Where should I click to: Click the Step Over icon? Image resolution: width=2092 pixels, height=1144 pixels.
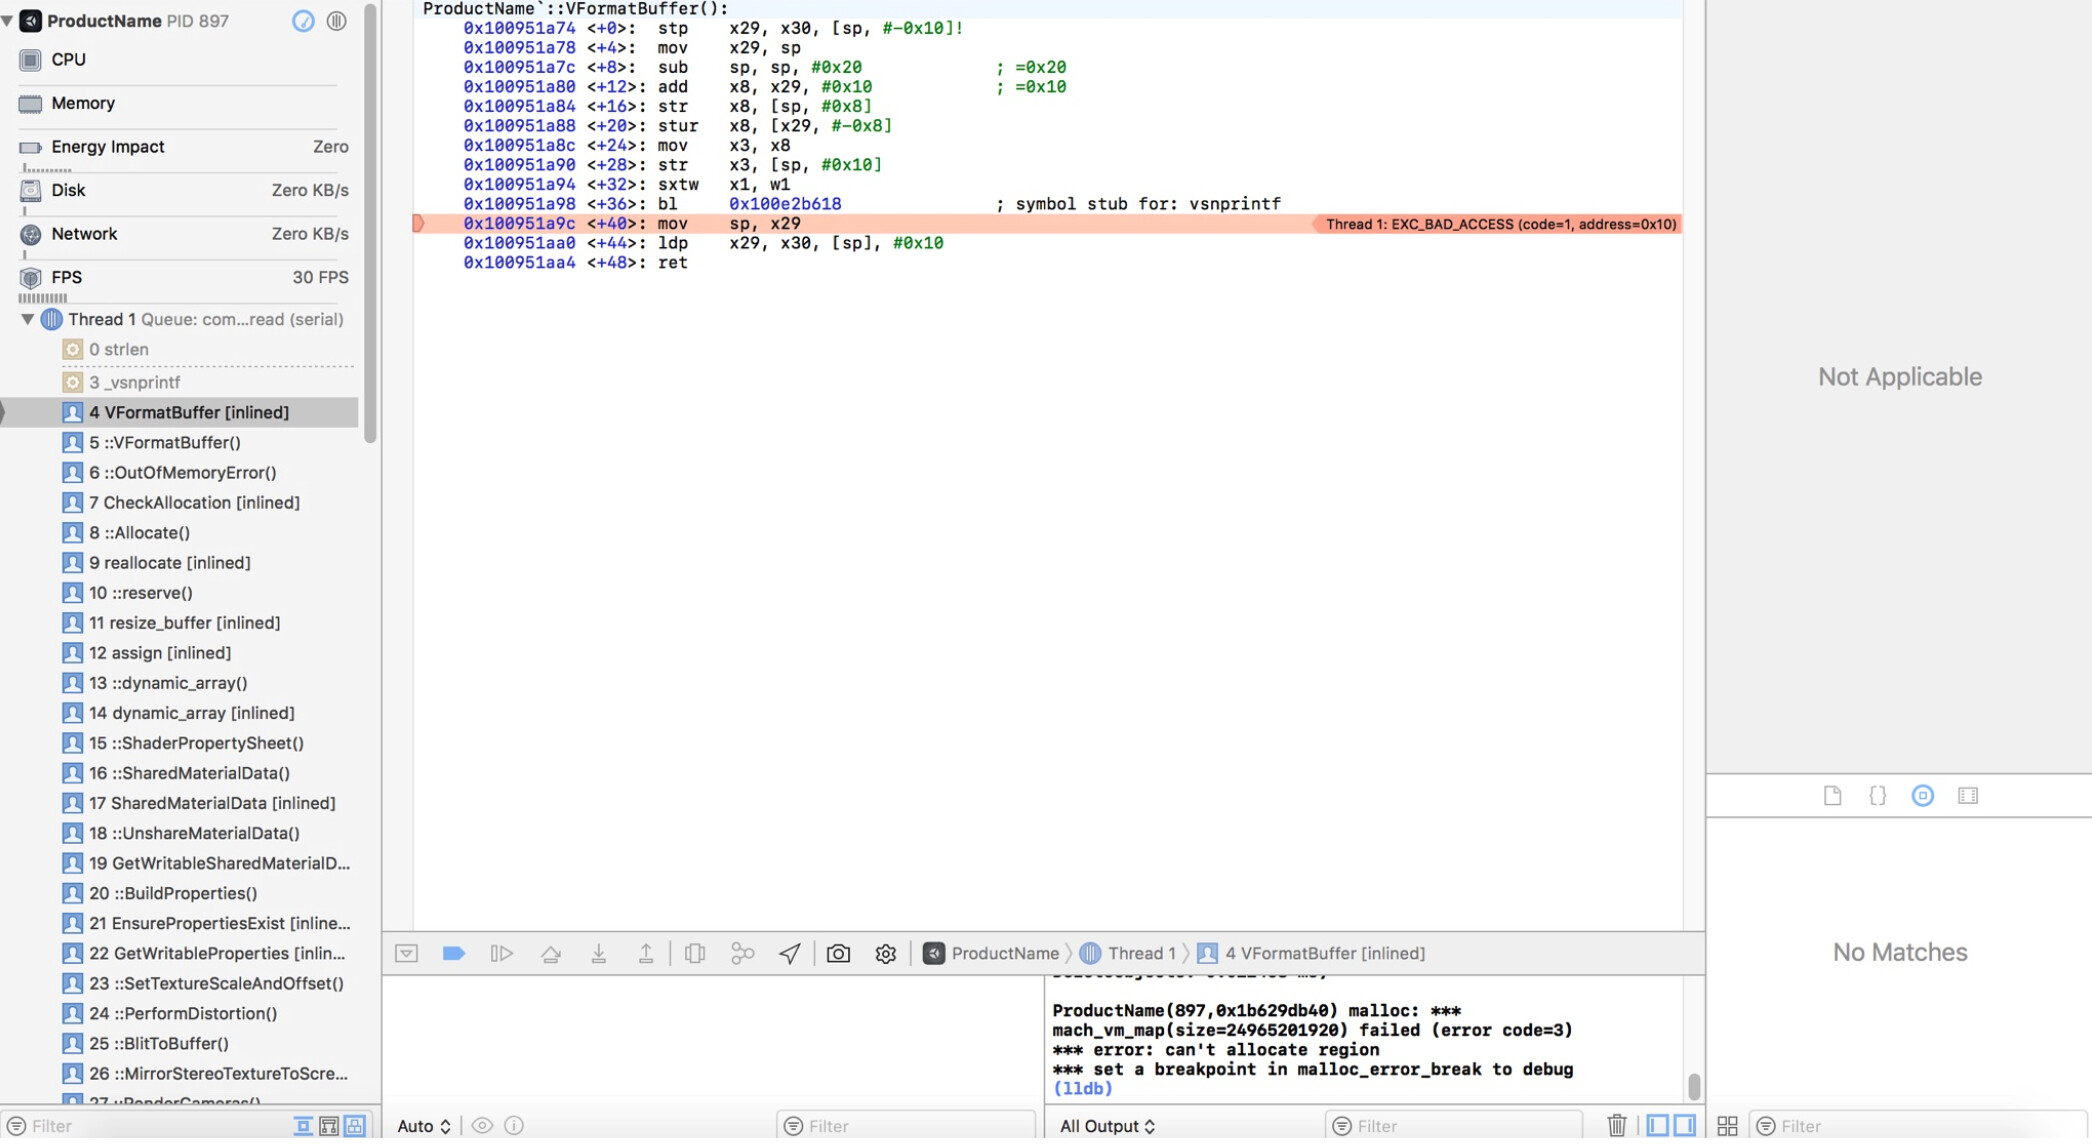(550, 953)
